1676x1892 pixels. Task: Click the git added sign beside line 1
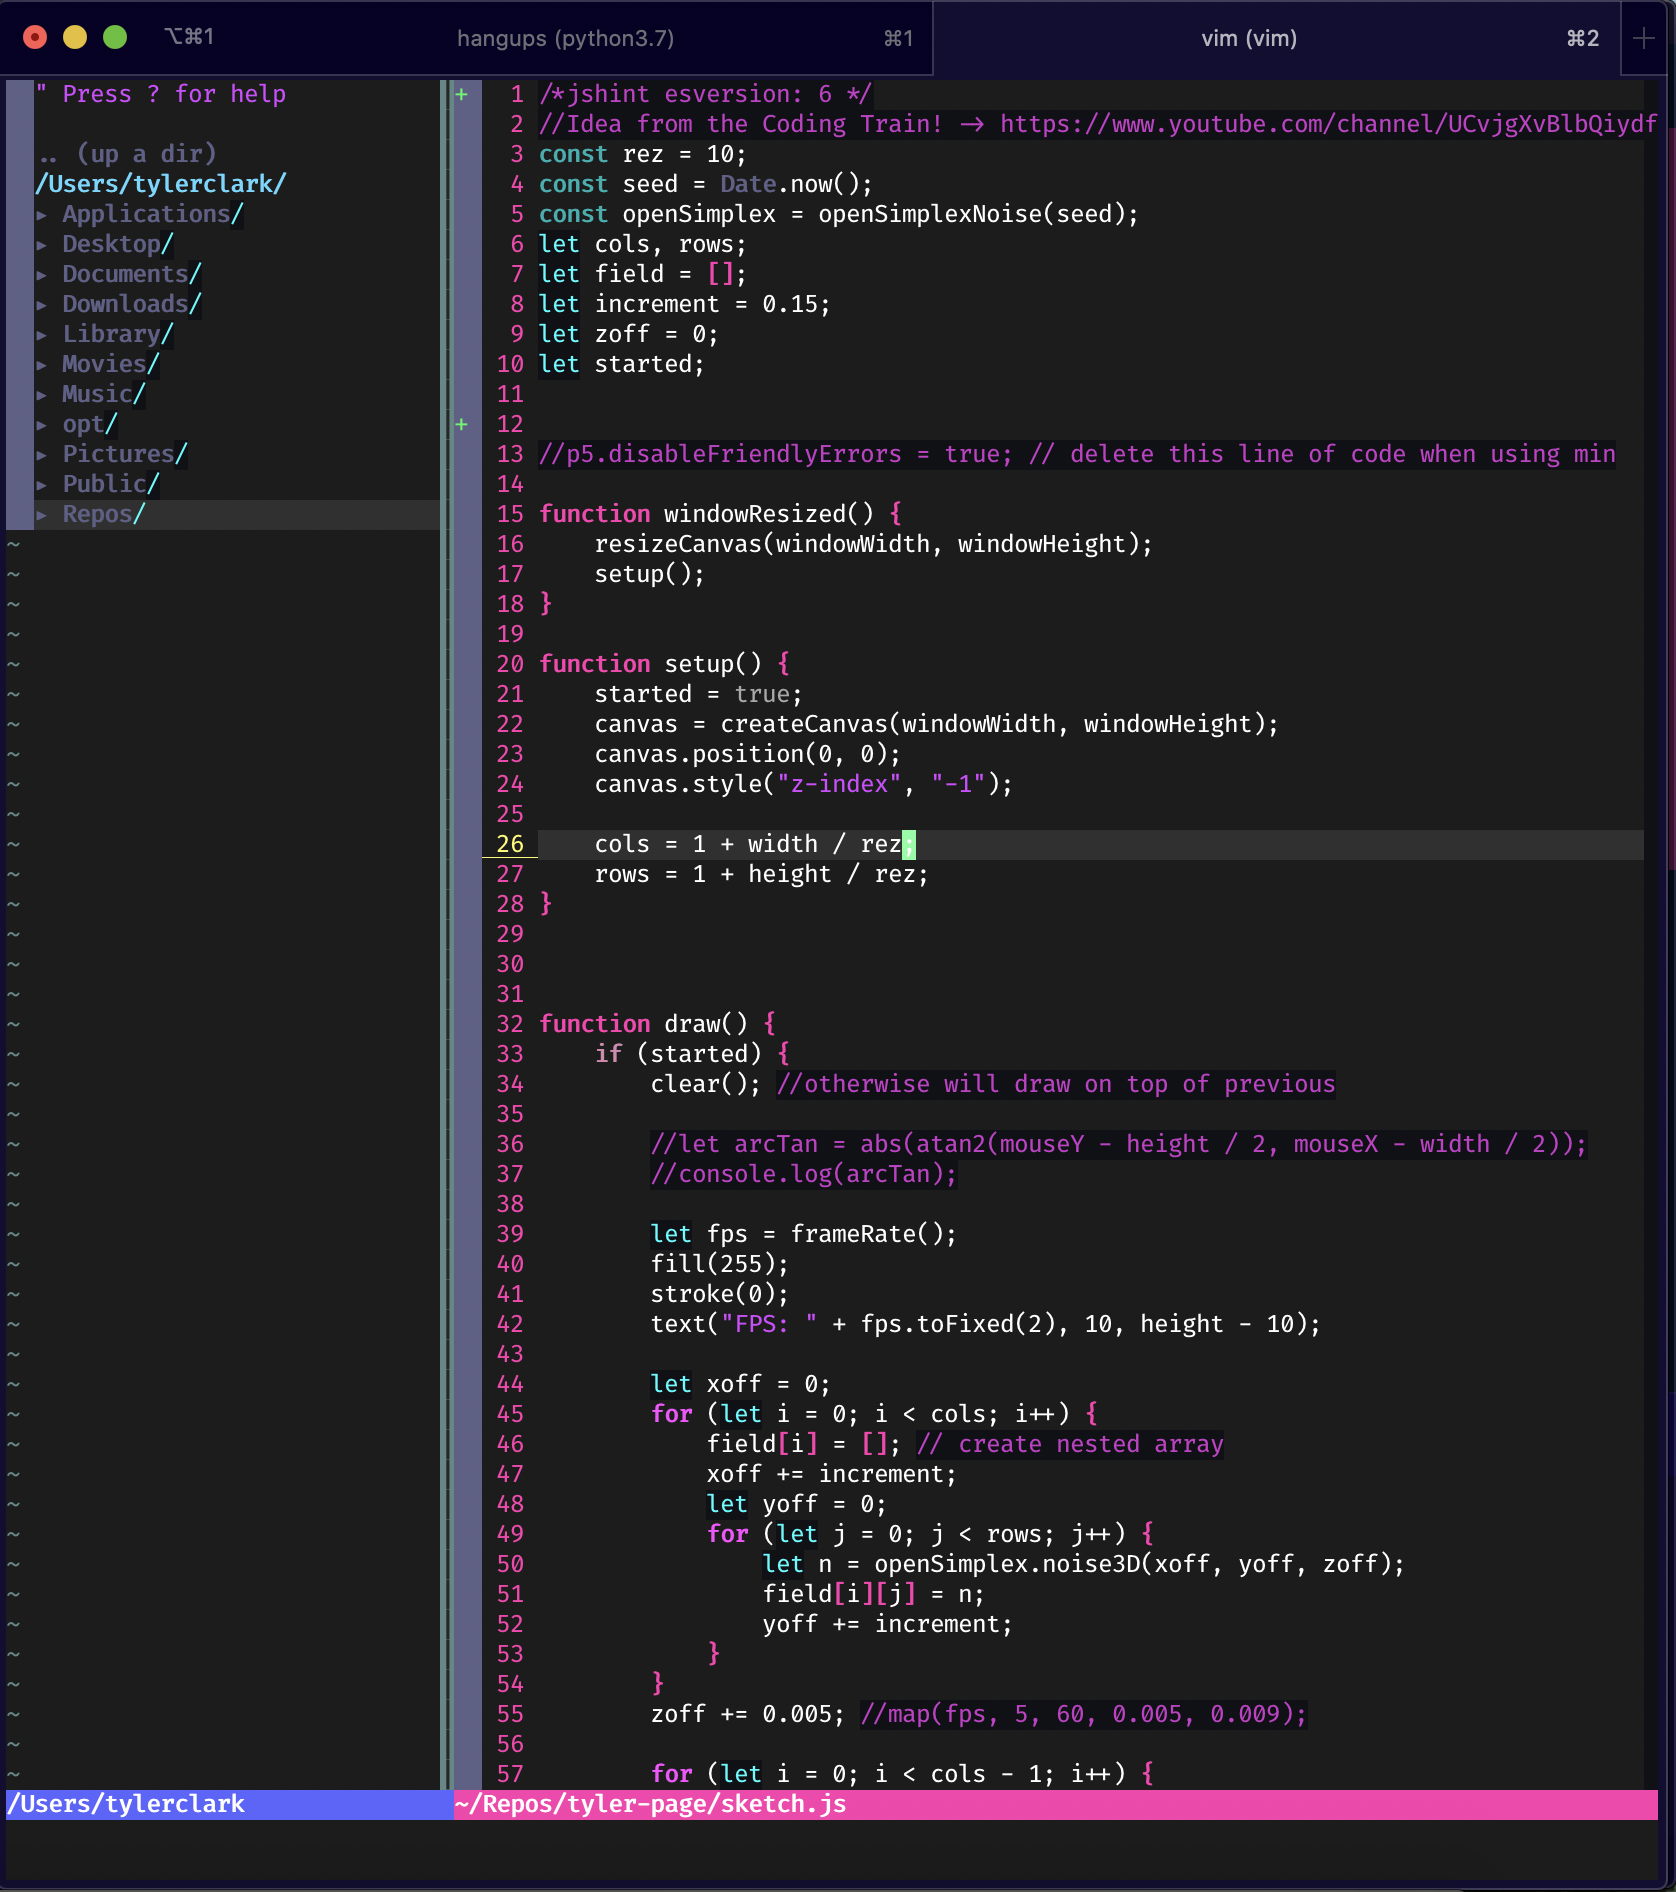tap(461, 94)
